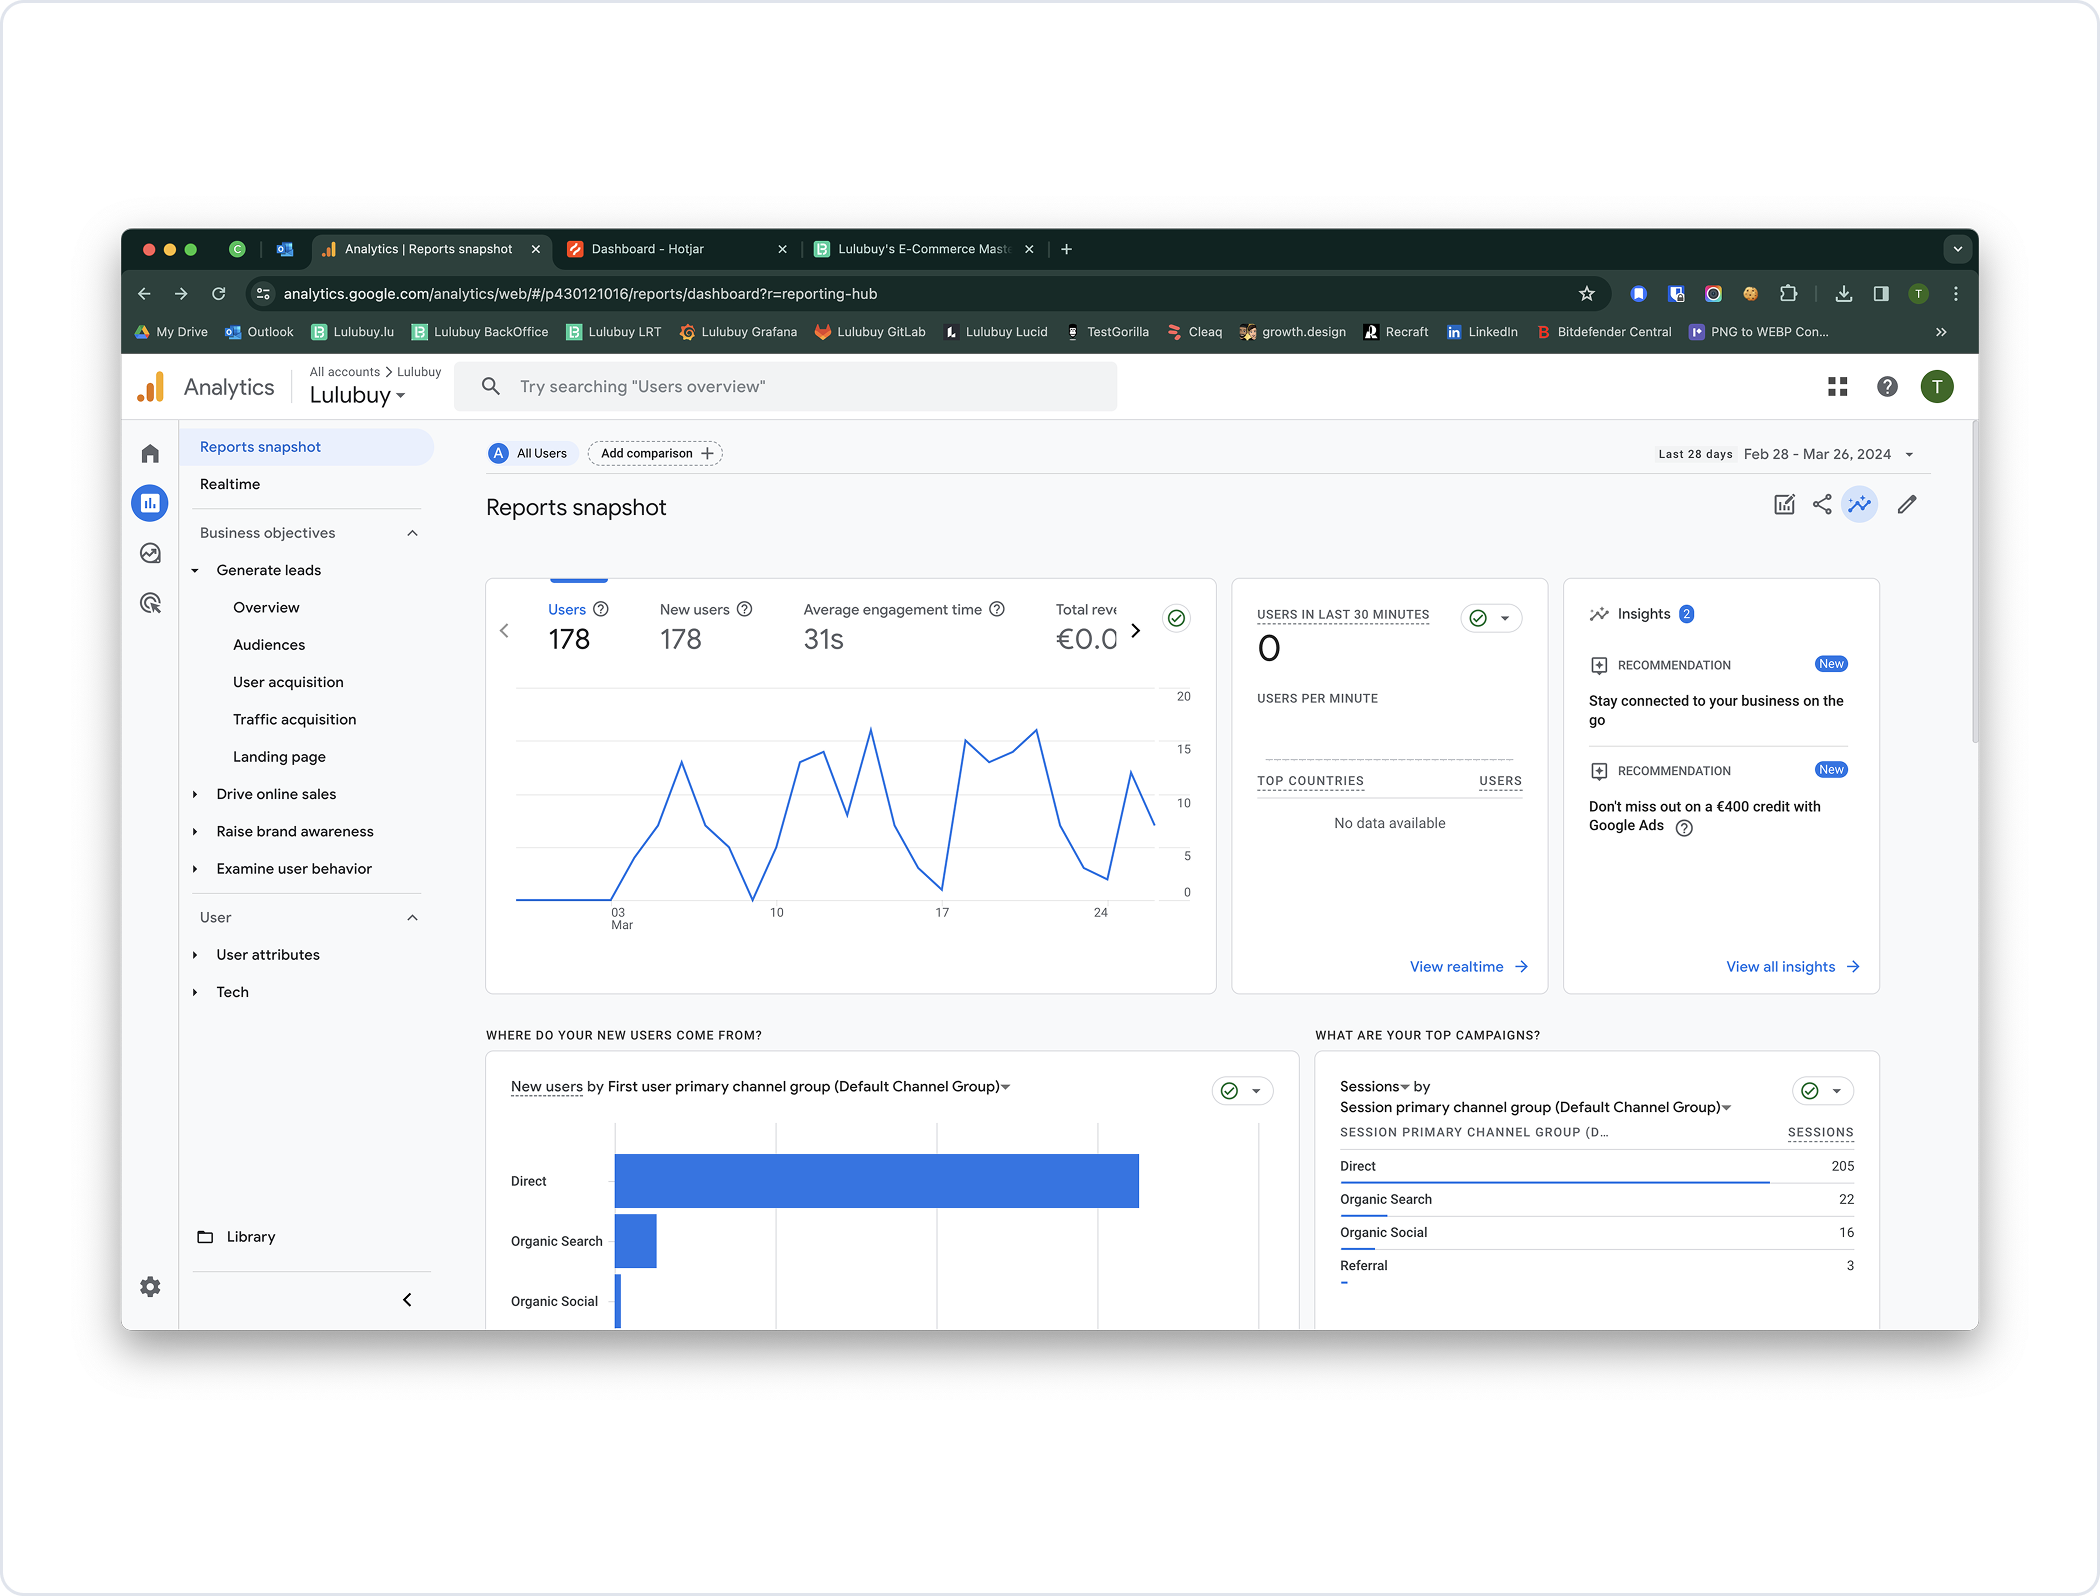Collapse the Generate leads group
The width and height of the screenshot is (2100, 1596).
[x=195, y=571]
